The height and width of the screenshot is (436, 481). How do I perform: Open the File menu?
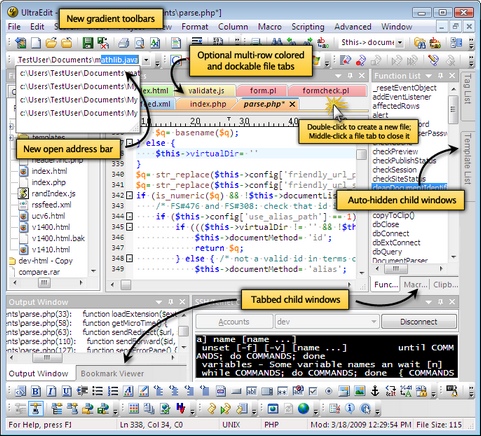click(14, 27)
